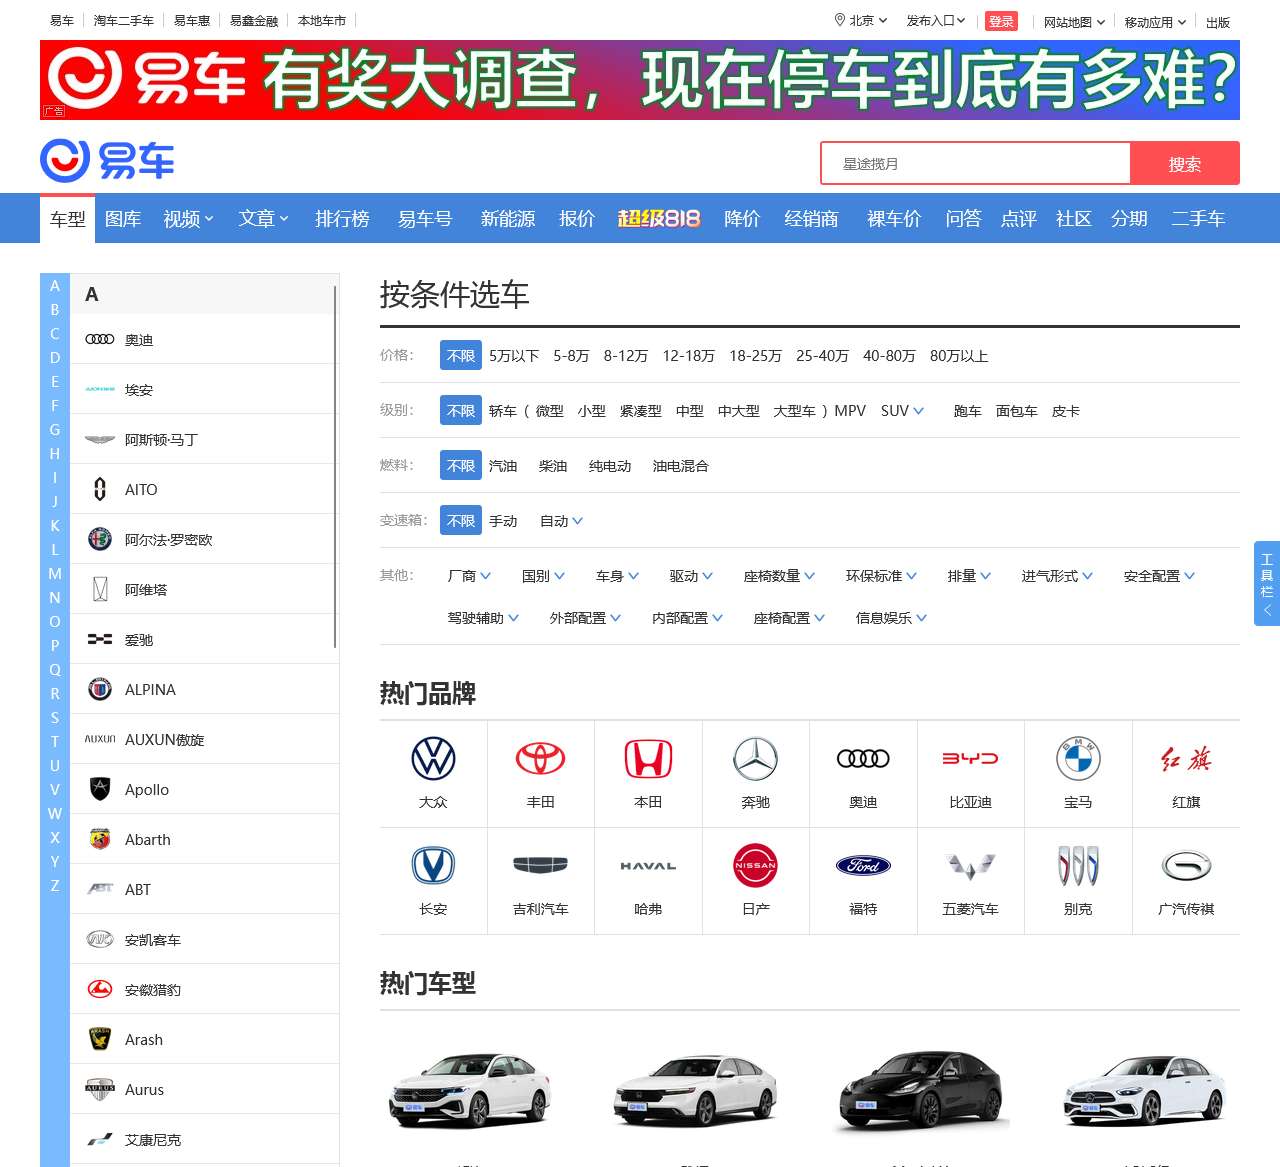Select the Alfa Romeo logo
Image resolution: width=1280 pixels, height=1167 pixels.
coord(100,539)
